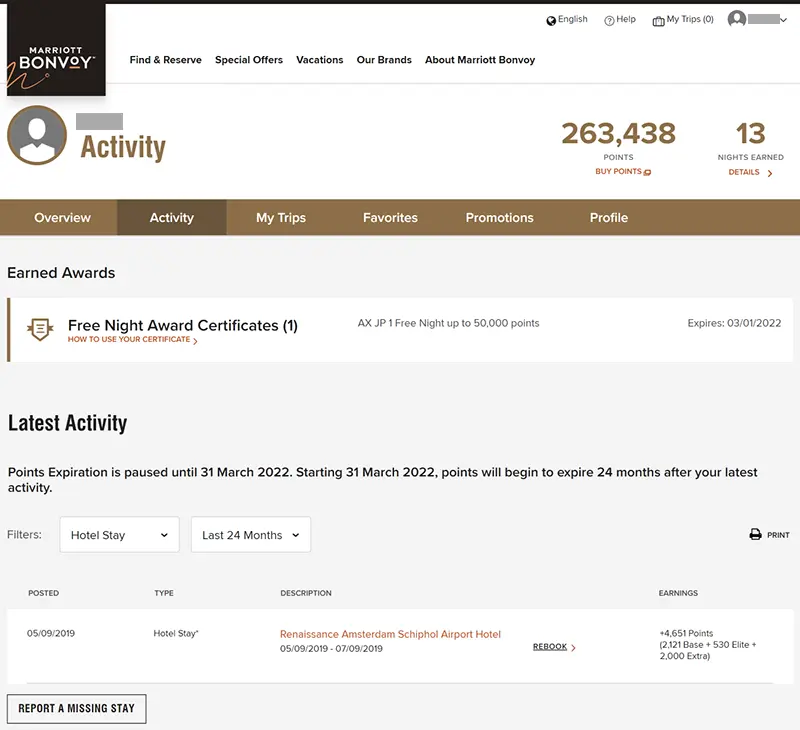Open the Special Offers menu

(249, 60)
